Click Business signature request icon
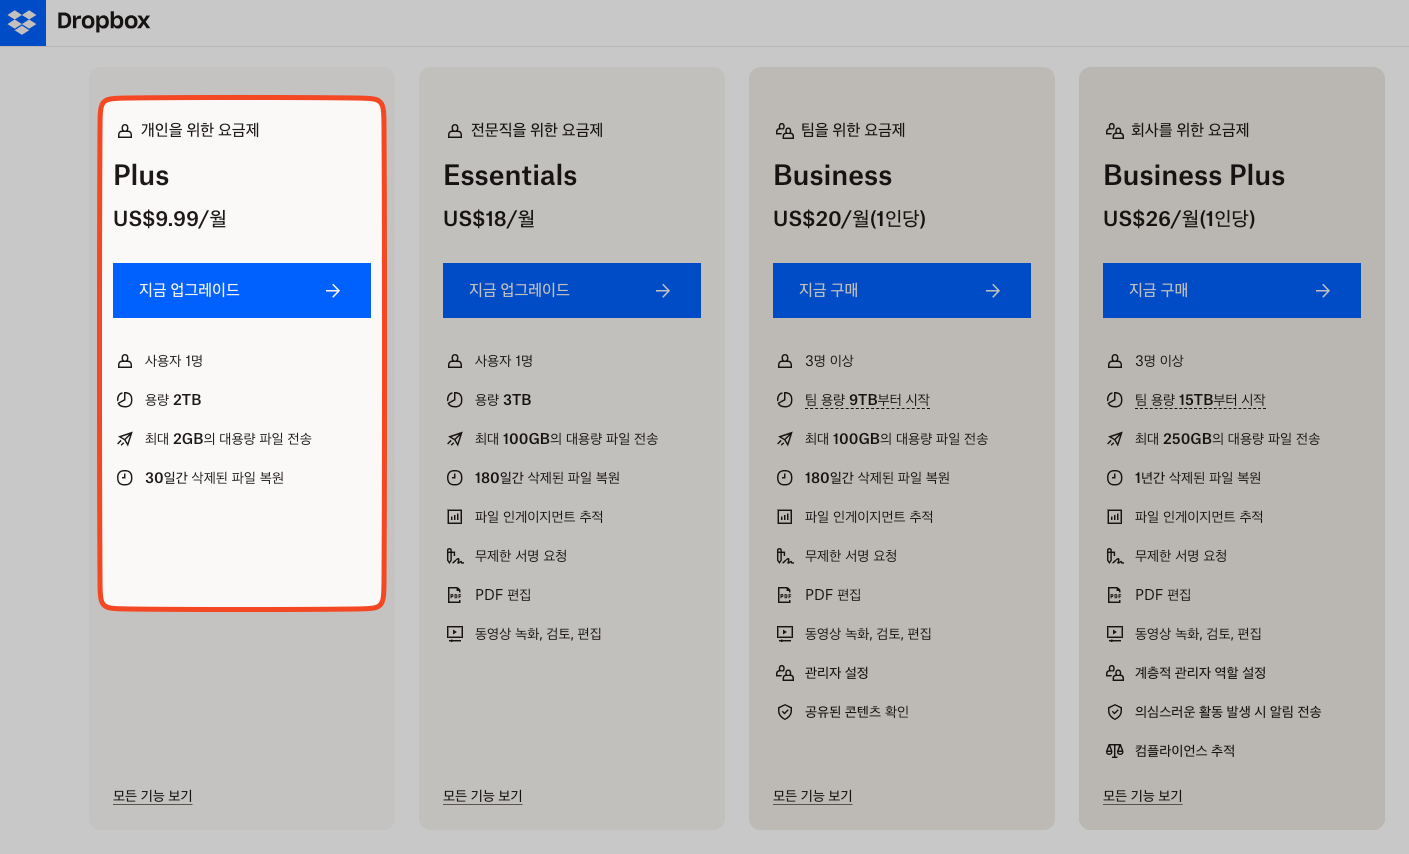 click(785, 556)
